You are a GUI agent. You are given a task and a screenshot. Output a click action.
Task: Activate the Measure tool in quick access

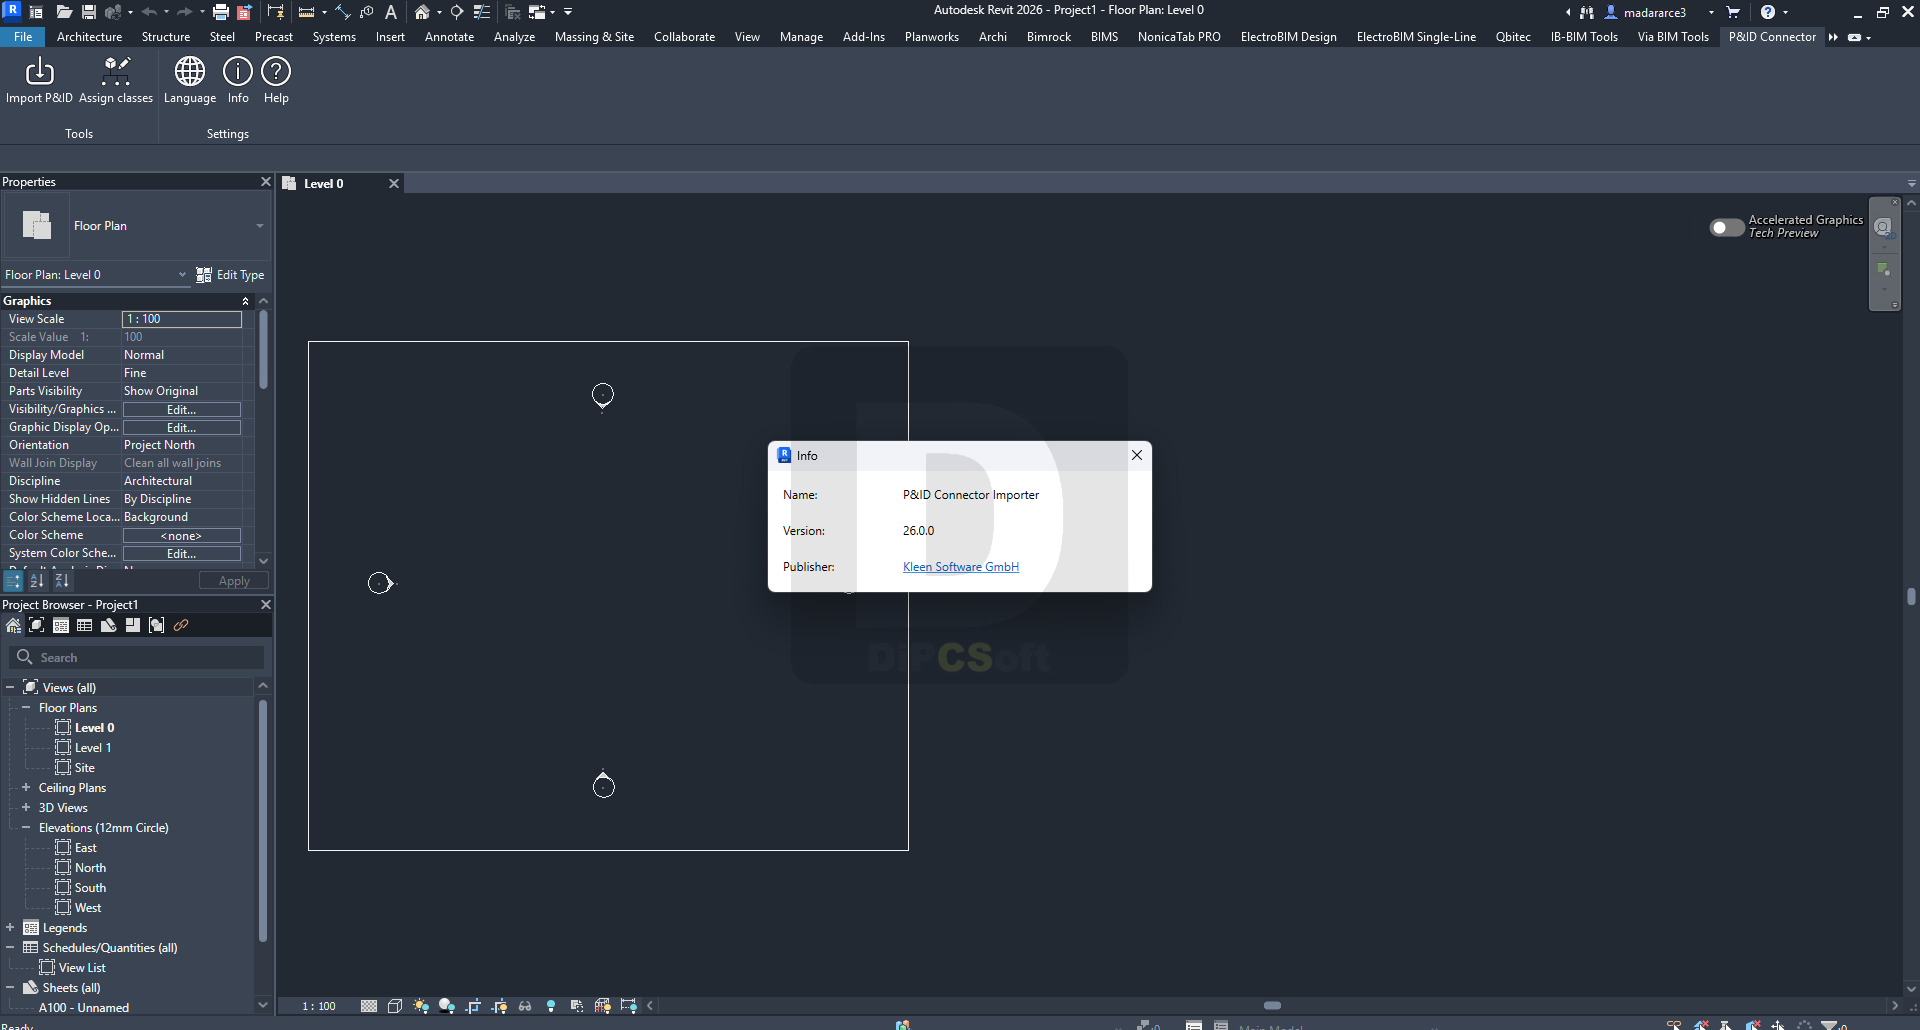307,12
